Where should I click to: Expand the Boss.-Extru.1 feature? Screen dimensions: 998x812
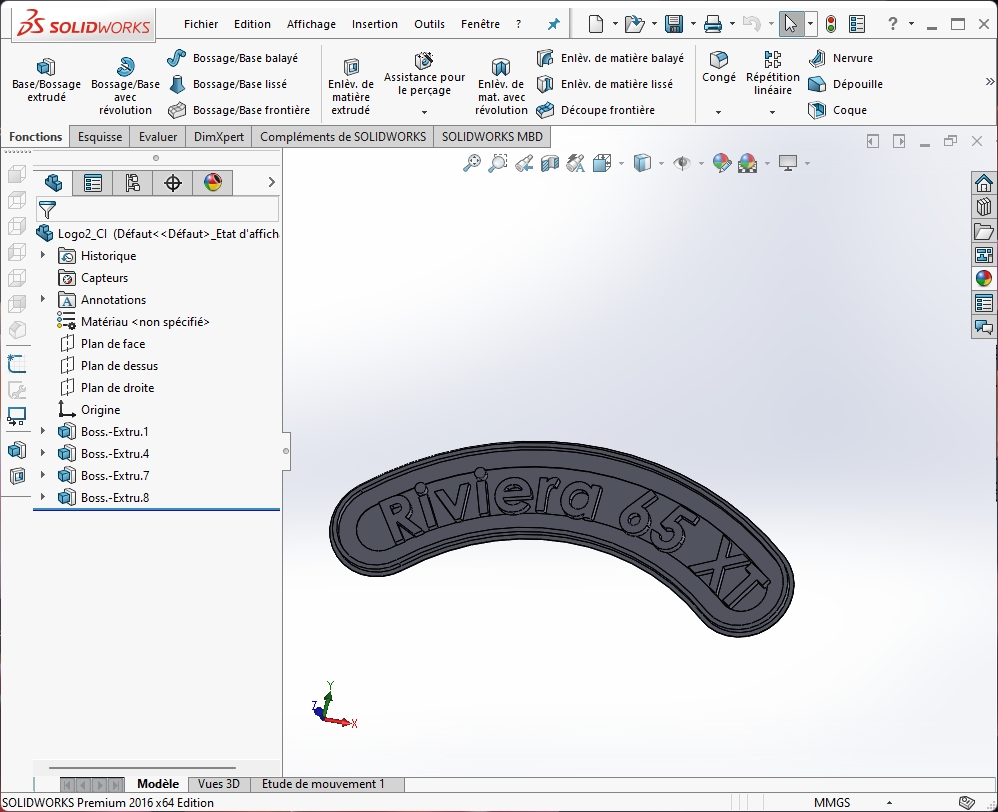(x=43, y=432)
